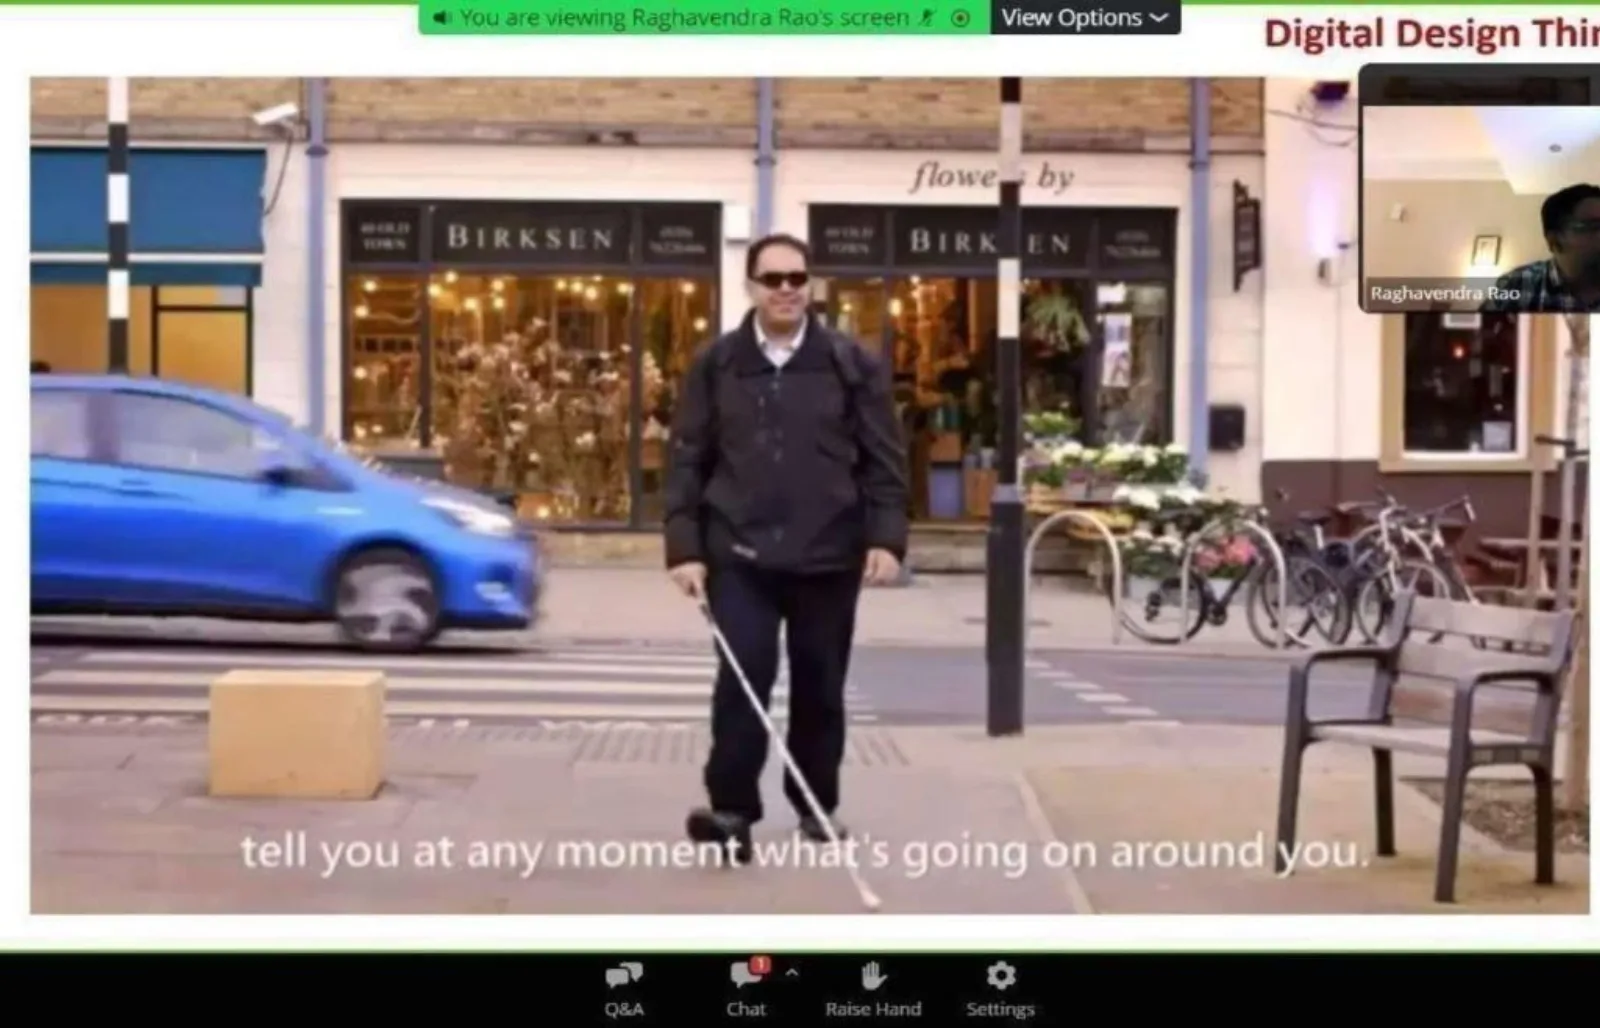1600x1028 pixels.
Task: Select Raghavendra Rao's webcam video thumbnail
Action: click(1480, 190)
